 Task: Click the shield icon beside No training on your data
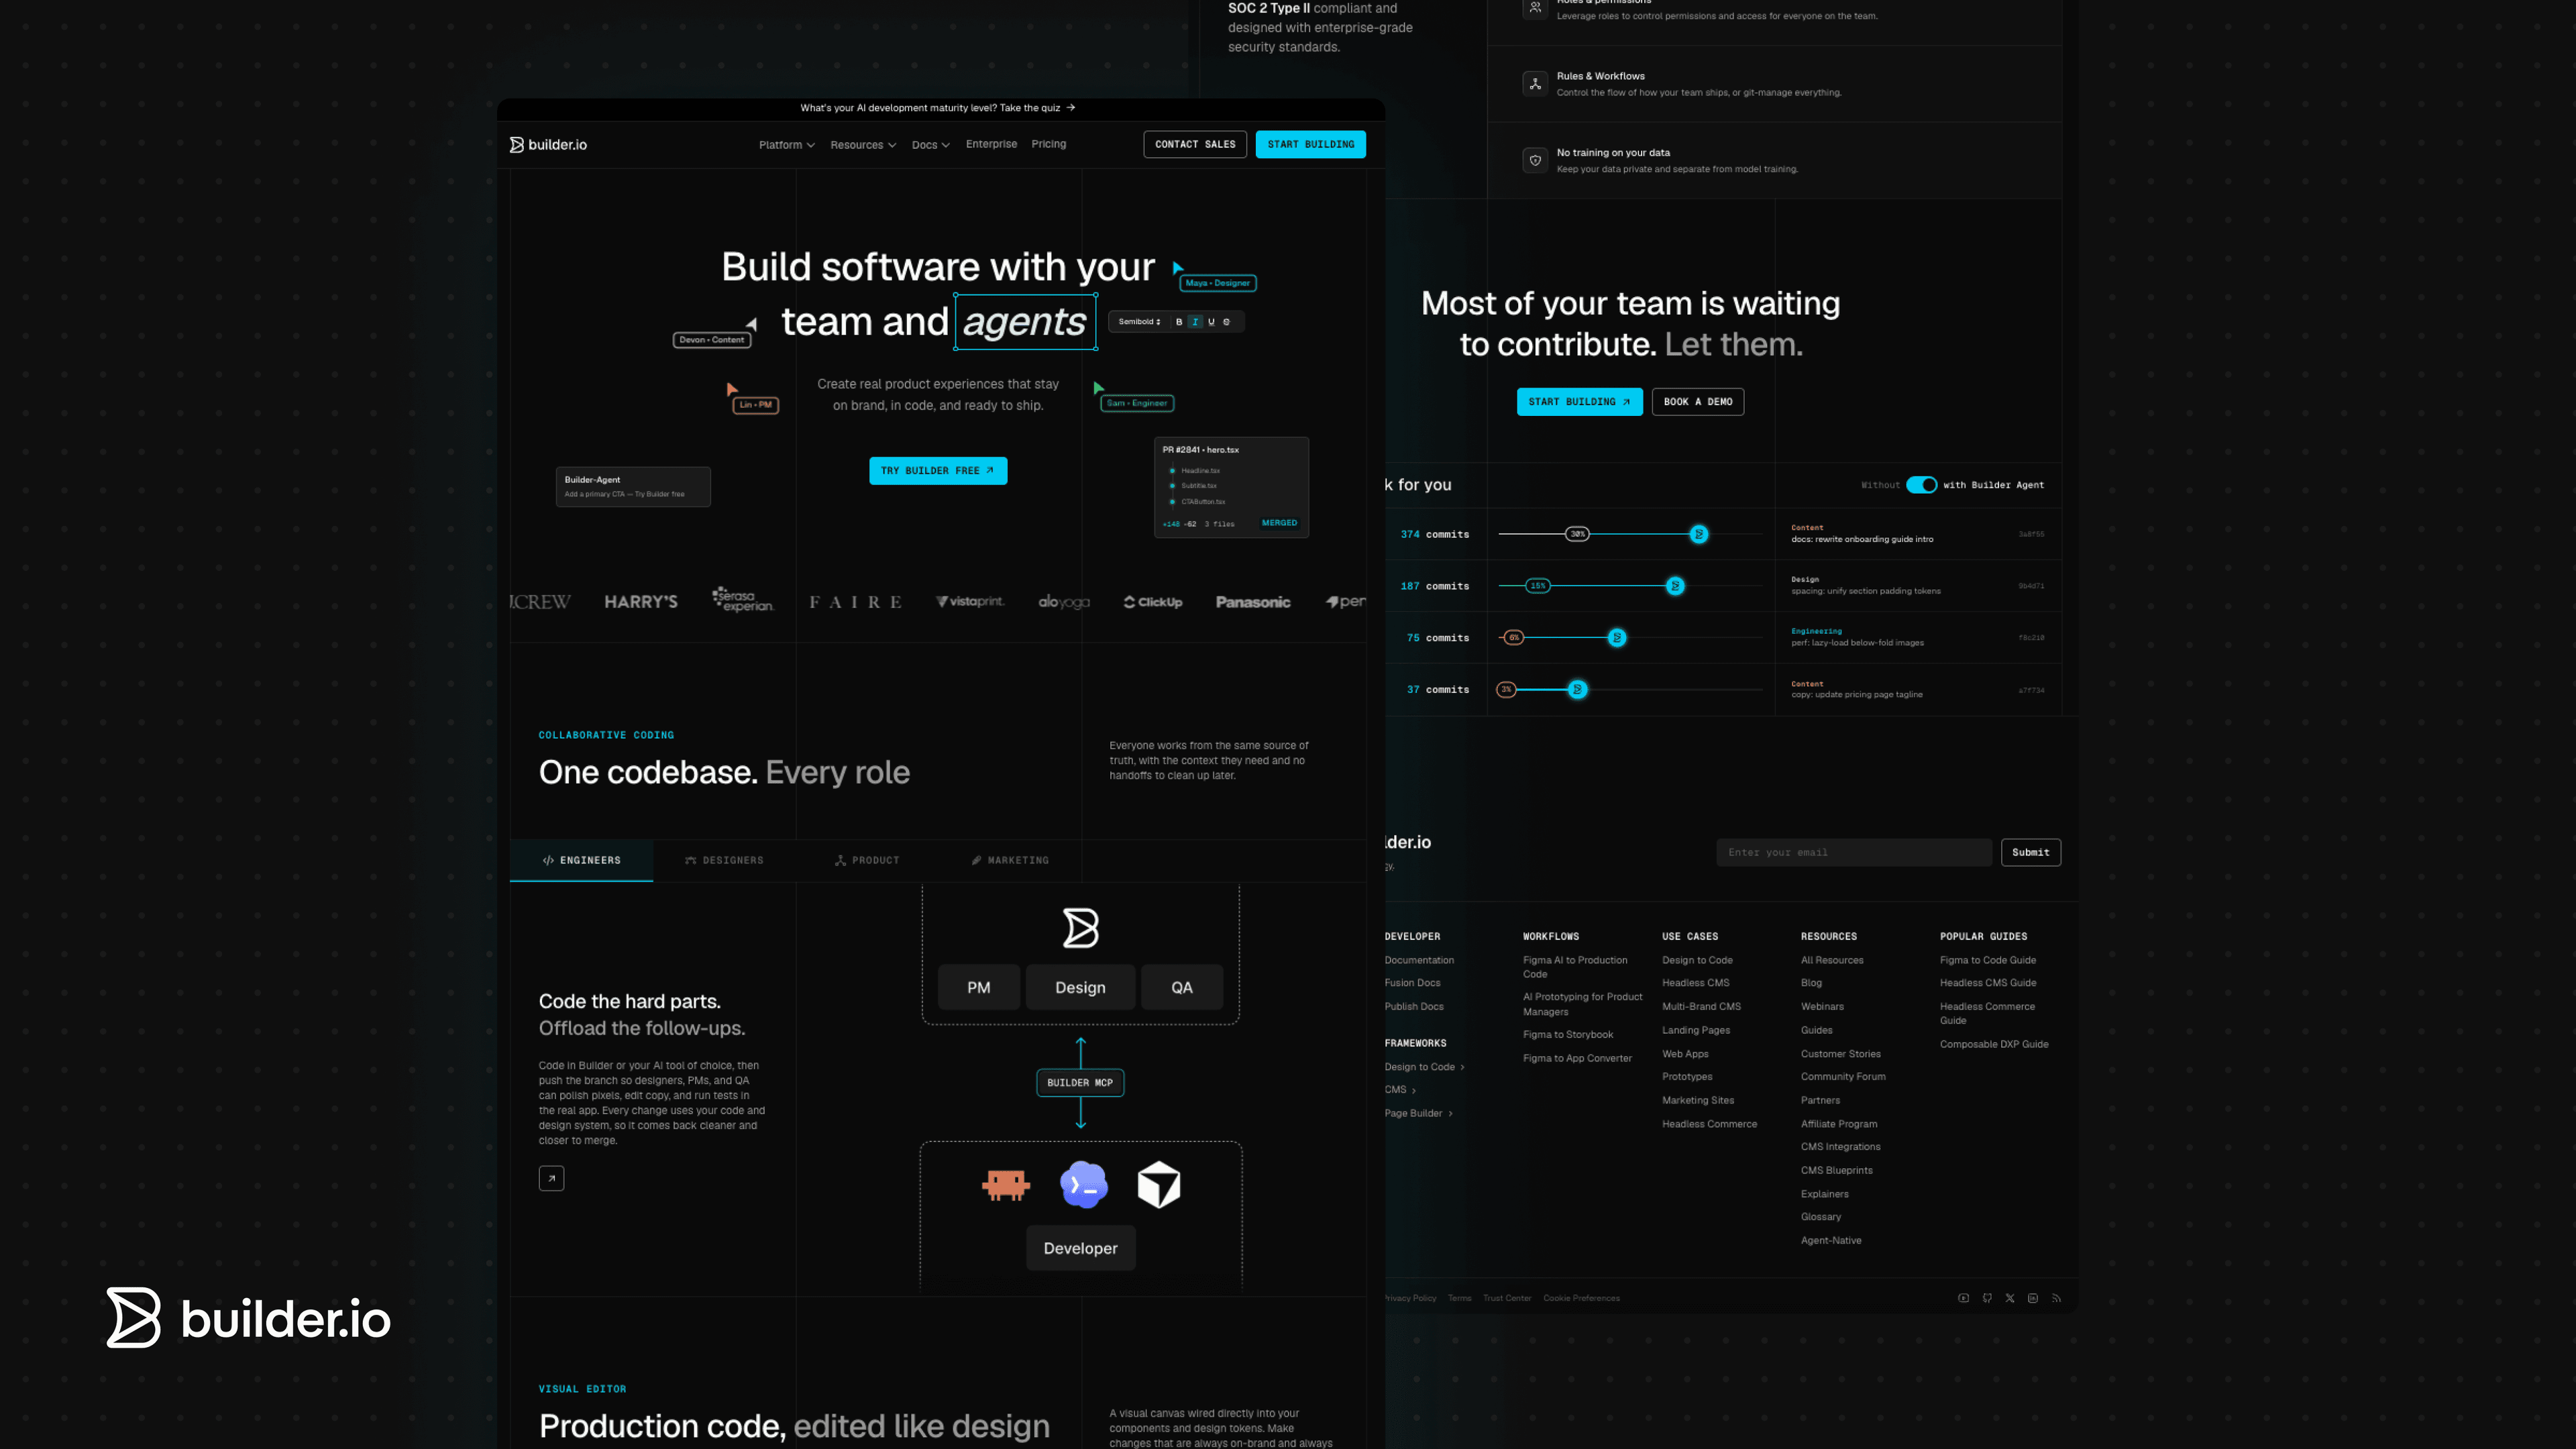(1535, 160)
